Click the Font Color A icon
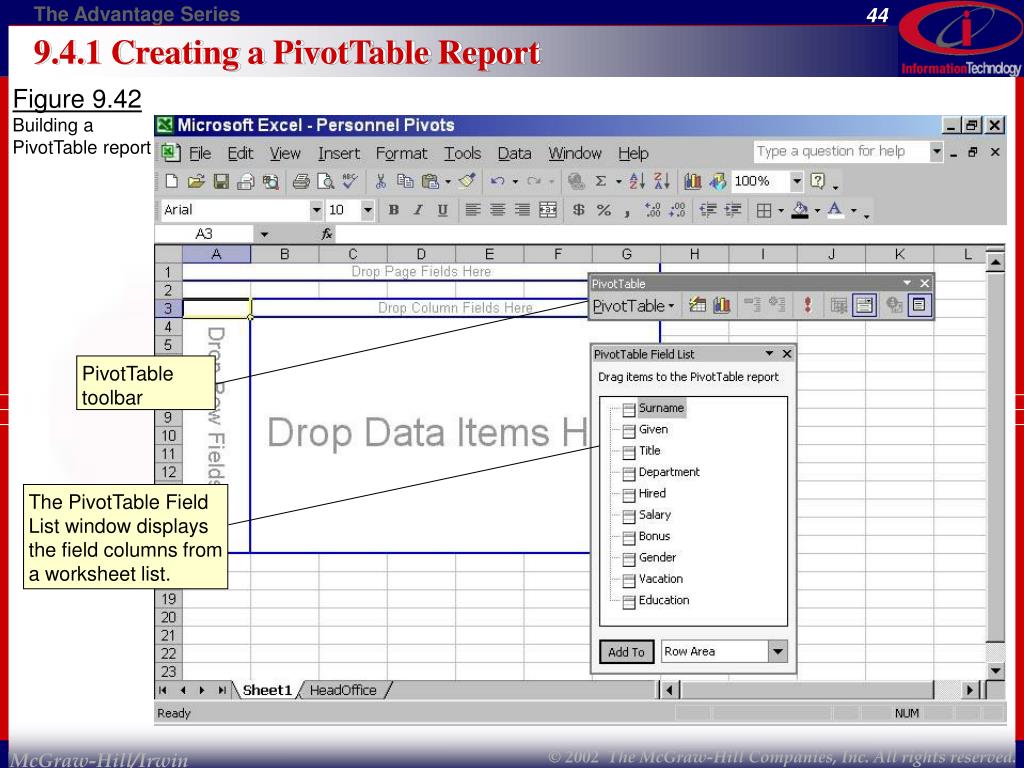 point(835,210)
